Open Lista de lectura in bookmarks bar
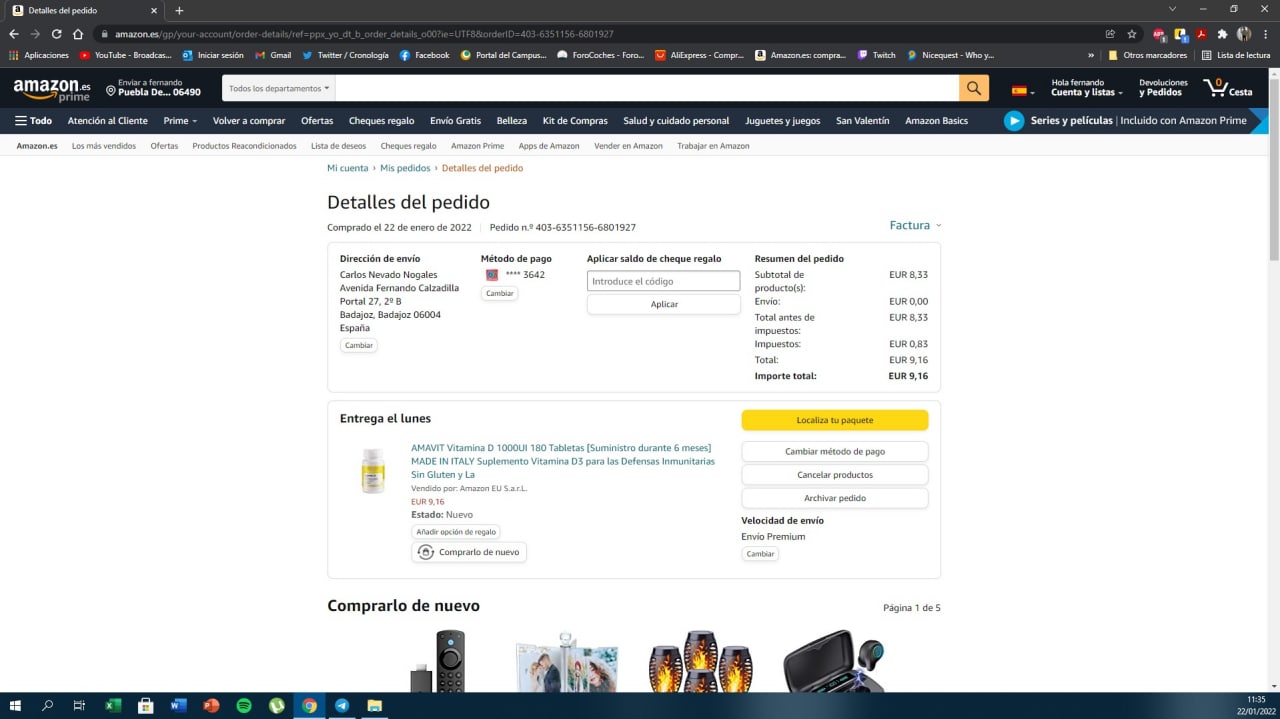The height and width of the screenshot is (719, 1280). click(1236, 55)
